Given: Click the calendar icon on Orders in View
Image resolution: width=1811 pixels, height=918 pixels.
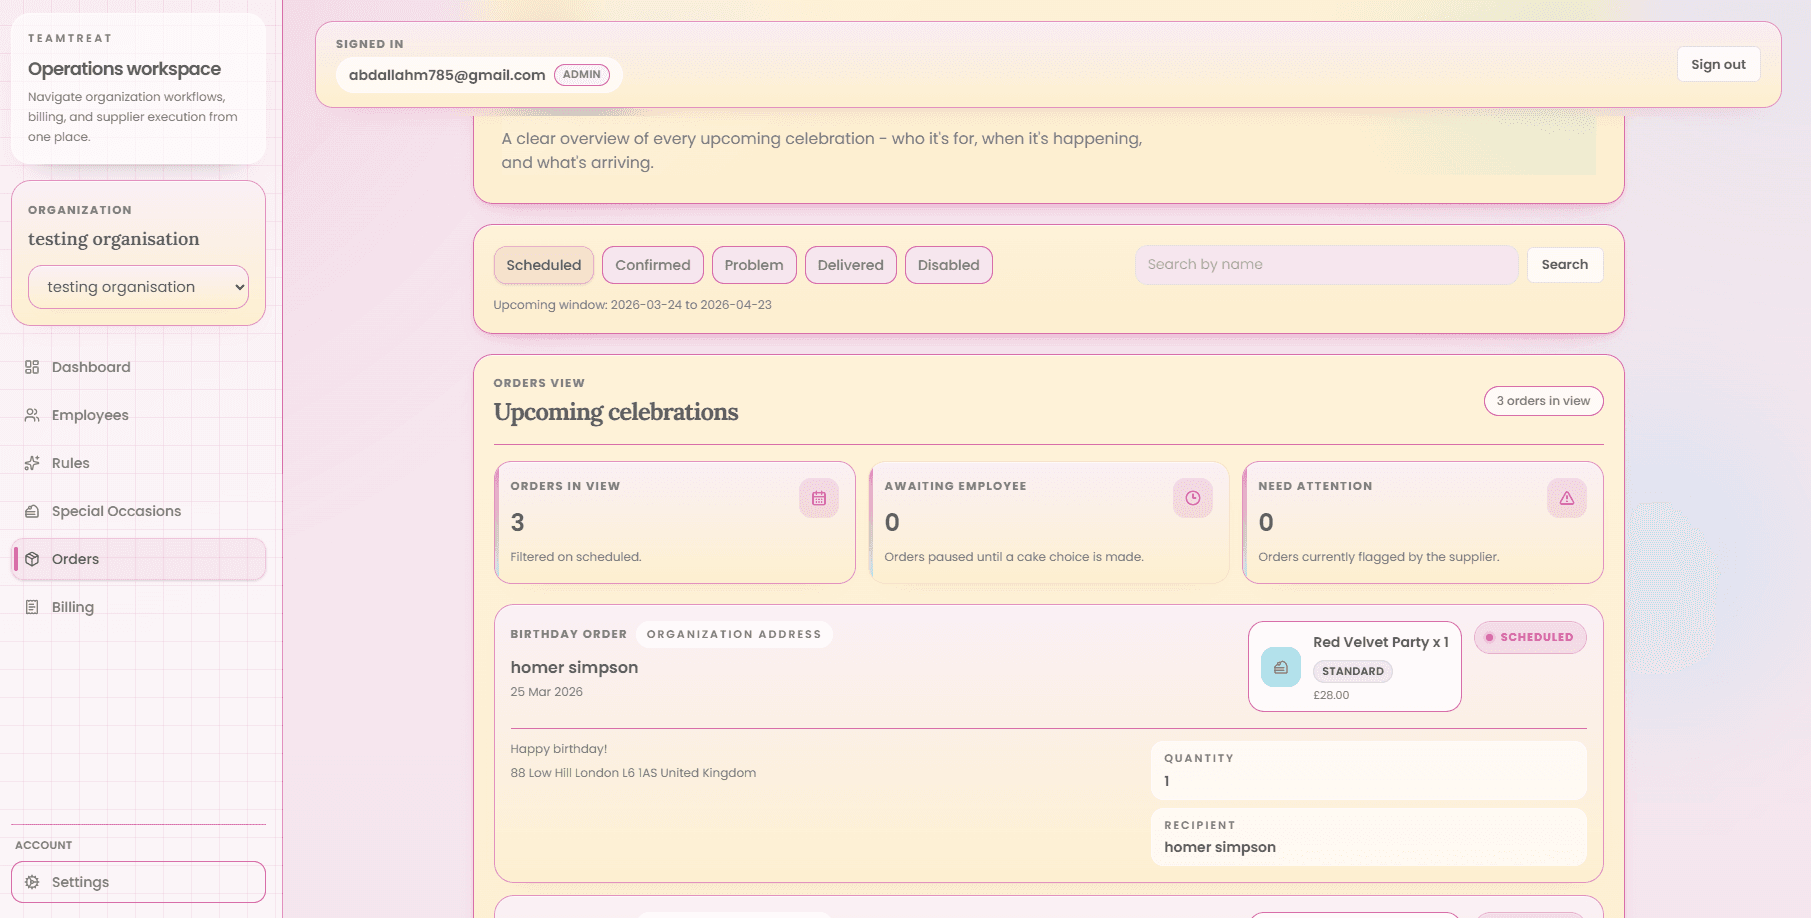Looking at the screenshot, I should click(819, 497).
